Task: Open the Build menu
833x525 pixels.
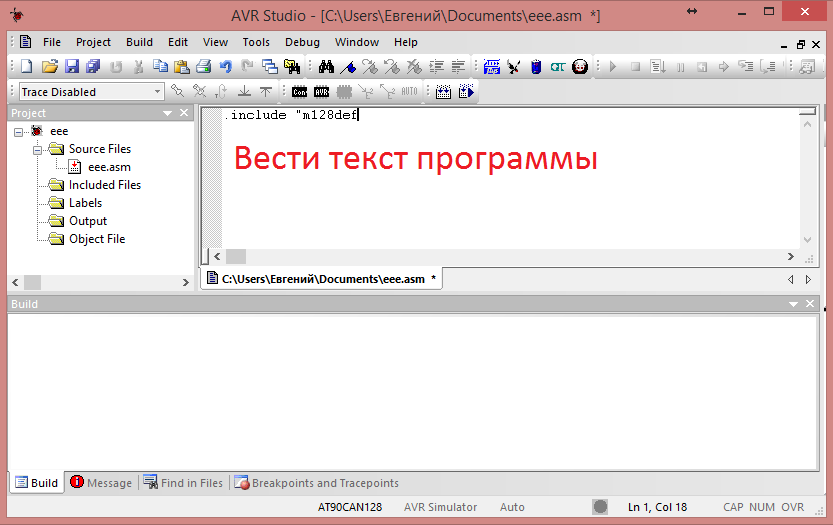Action: (139, 42)
